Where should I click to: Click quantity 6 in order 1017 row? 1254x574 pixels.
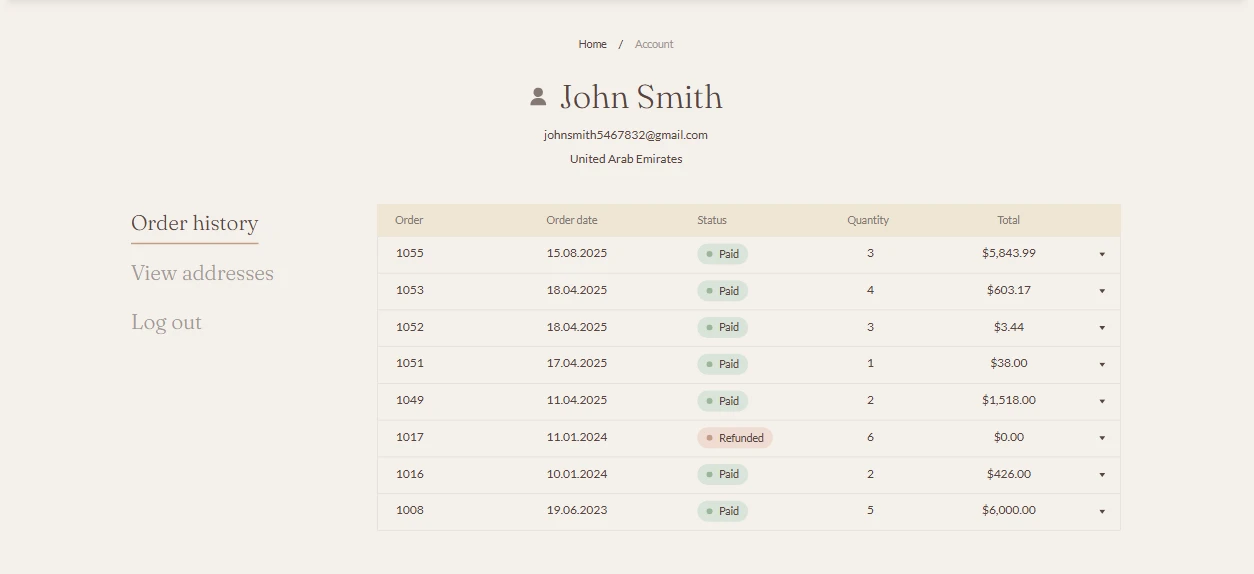pos(870,437)
